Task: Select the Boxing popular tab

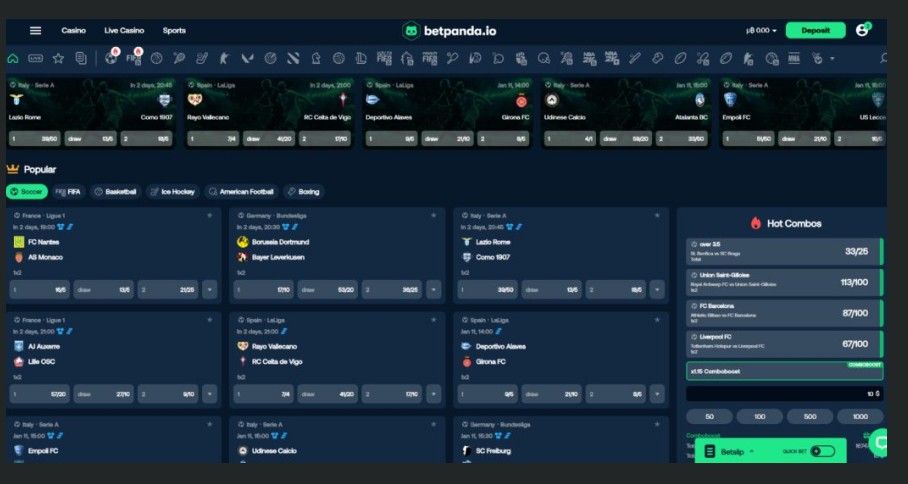Action: coord(304,192)
